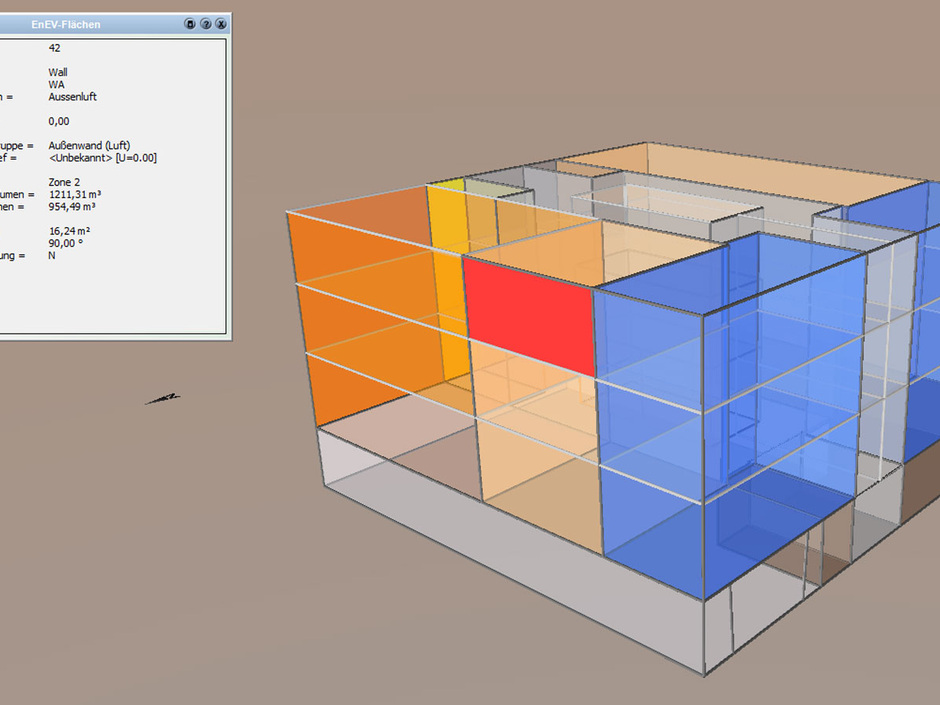This screenshot has width=940, height=705.
Task: Click the area value 16,24 m²
Action: pos(70,231)
